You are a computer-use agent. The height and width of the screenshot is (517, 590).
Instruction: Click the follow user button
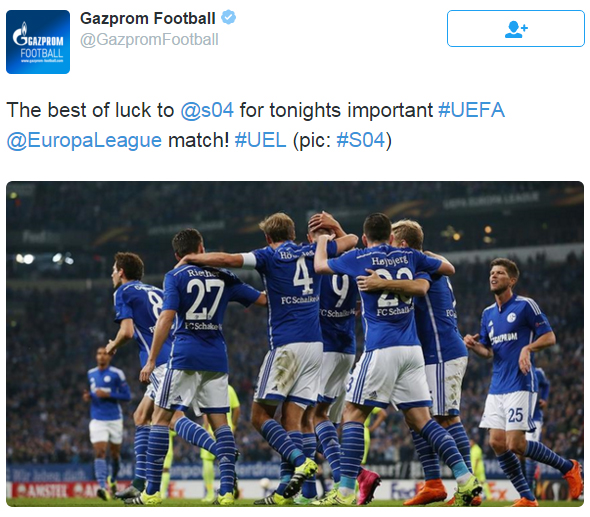pos(515,29)
